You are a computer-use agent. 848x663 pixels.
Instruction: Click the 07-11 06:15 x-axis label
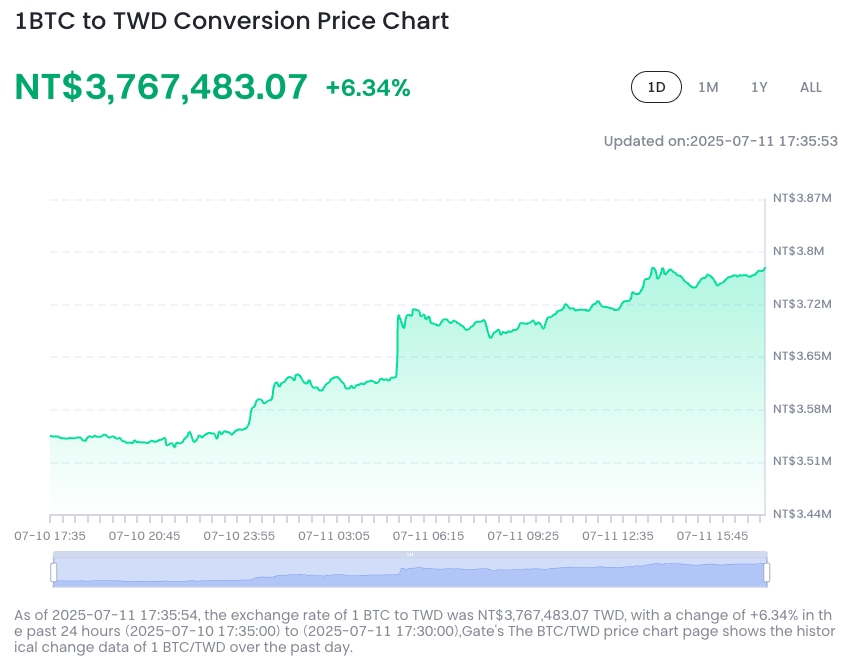point(428,536)
